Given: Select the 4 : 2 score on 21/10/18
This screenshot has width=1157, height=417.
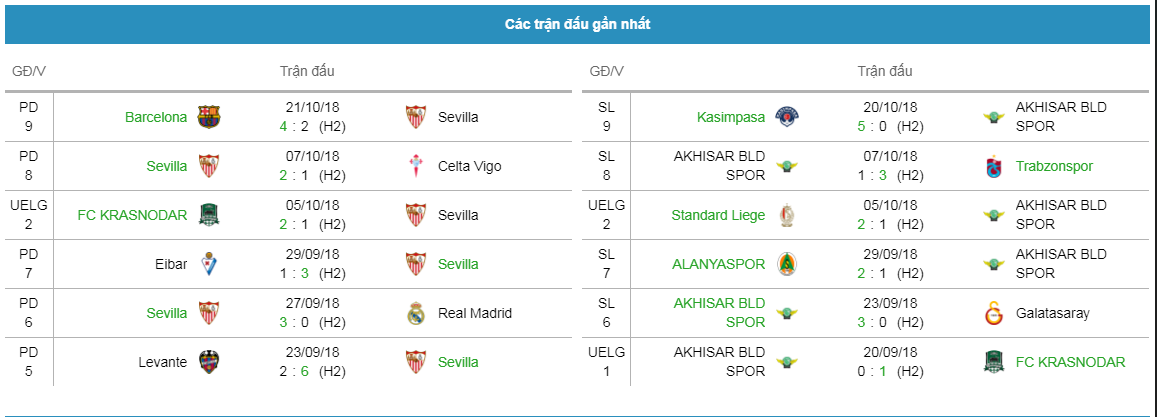Looking at the screenshot, I should 292,126.
